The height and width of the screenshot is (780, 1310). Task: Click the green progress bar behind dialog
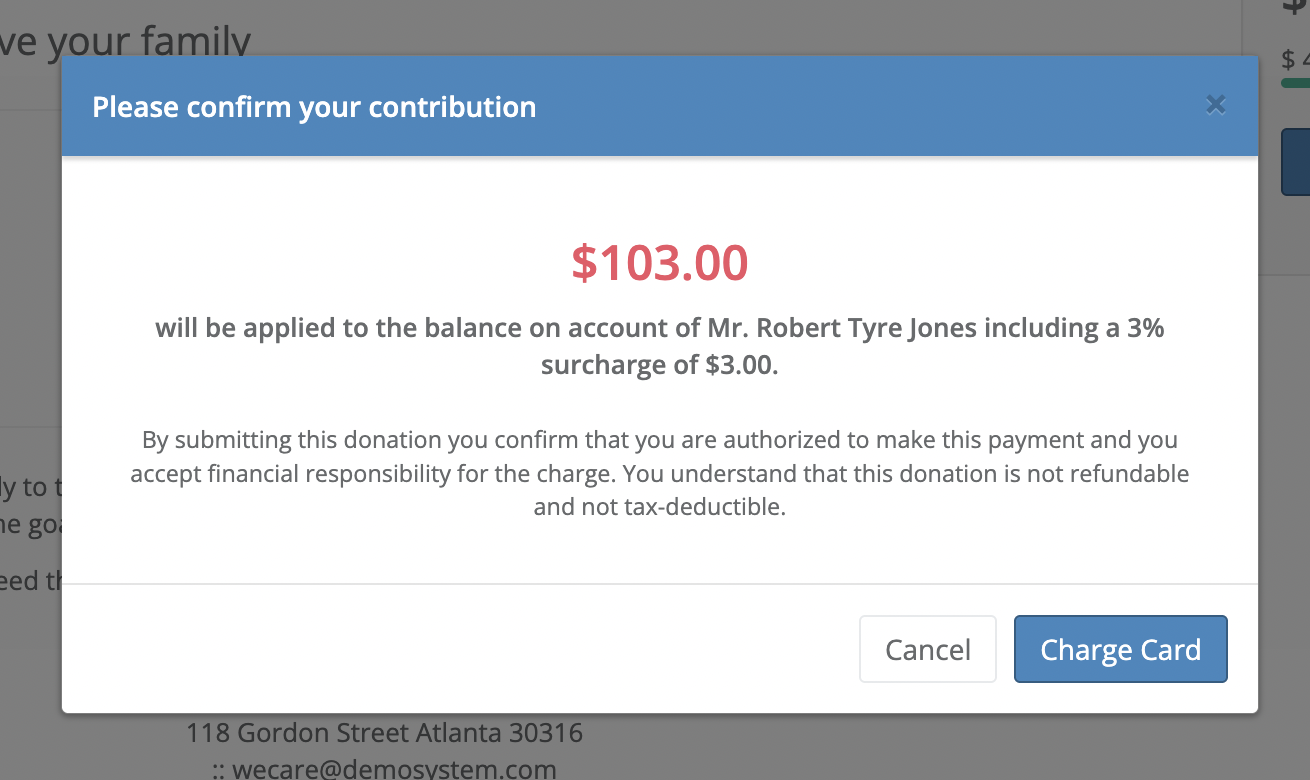coord(1296,83)
